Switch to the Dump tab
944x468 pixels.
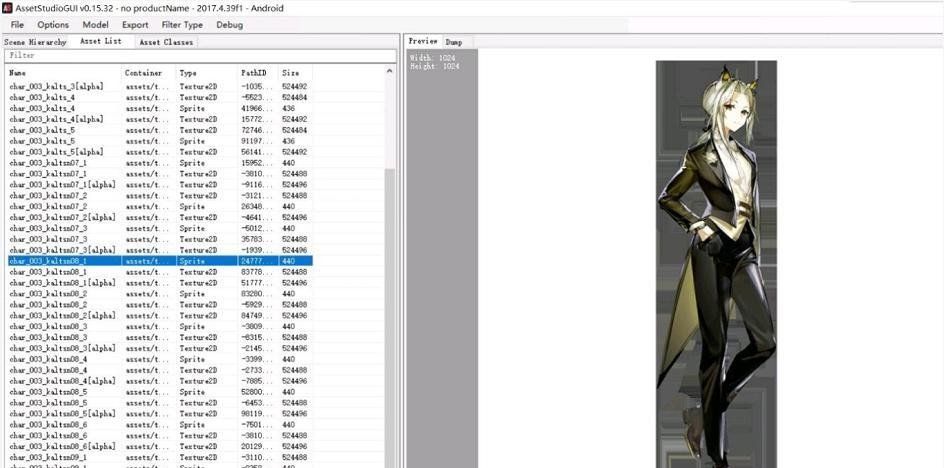click(x=454, y=42)
